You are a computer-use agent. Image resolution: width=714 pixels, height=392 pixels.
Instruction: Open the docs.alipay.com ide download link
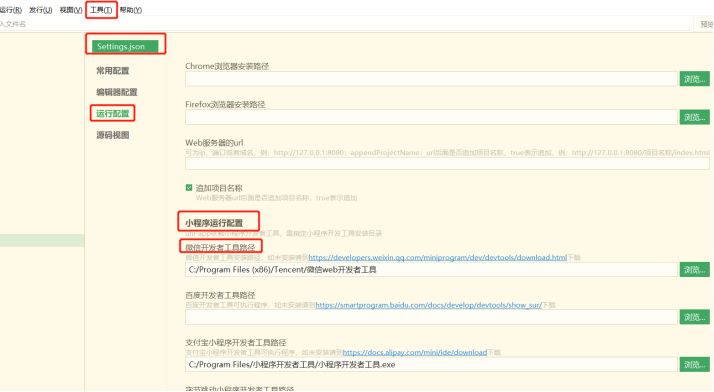414,352
